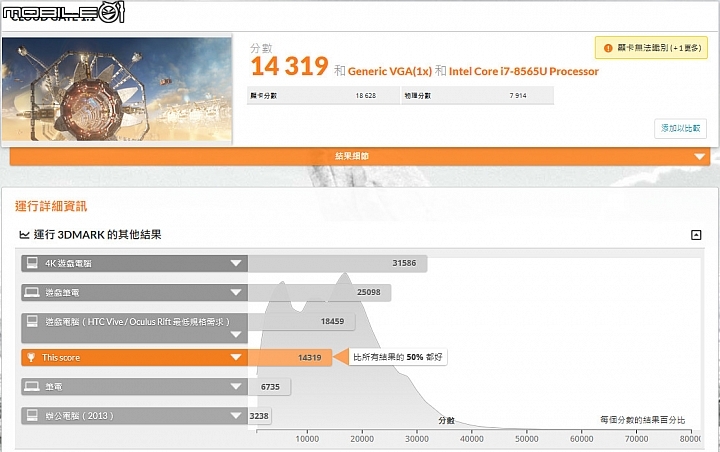Click the chart icon beside 運行 3DMARK 的其他結果
Image resolution: width=720 pixels, height=452 pixels.
pyautogui.click(x=24, y=235)
